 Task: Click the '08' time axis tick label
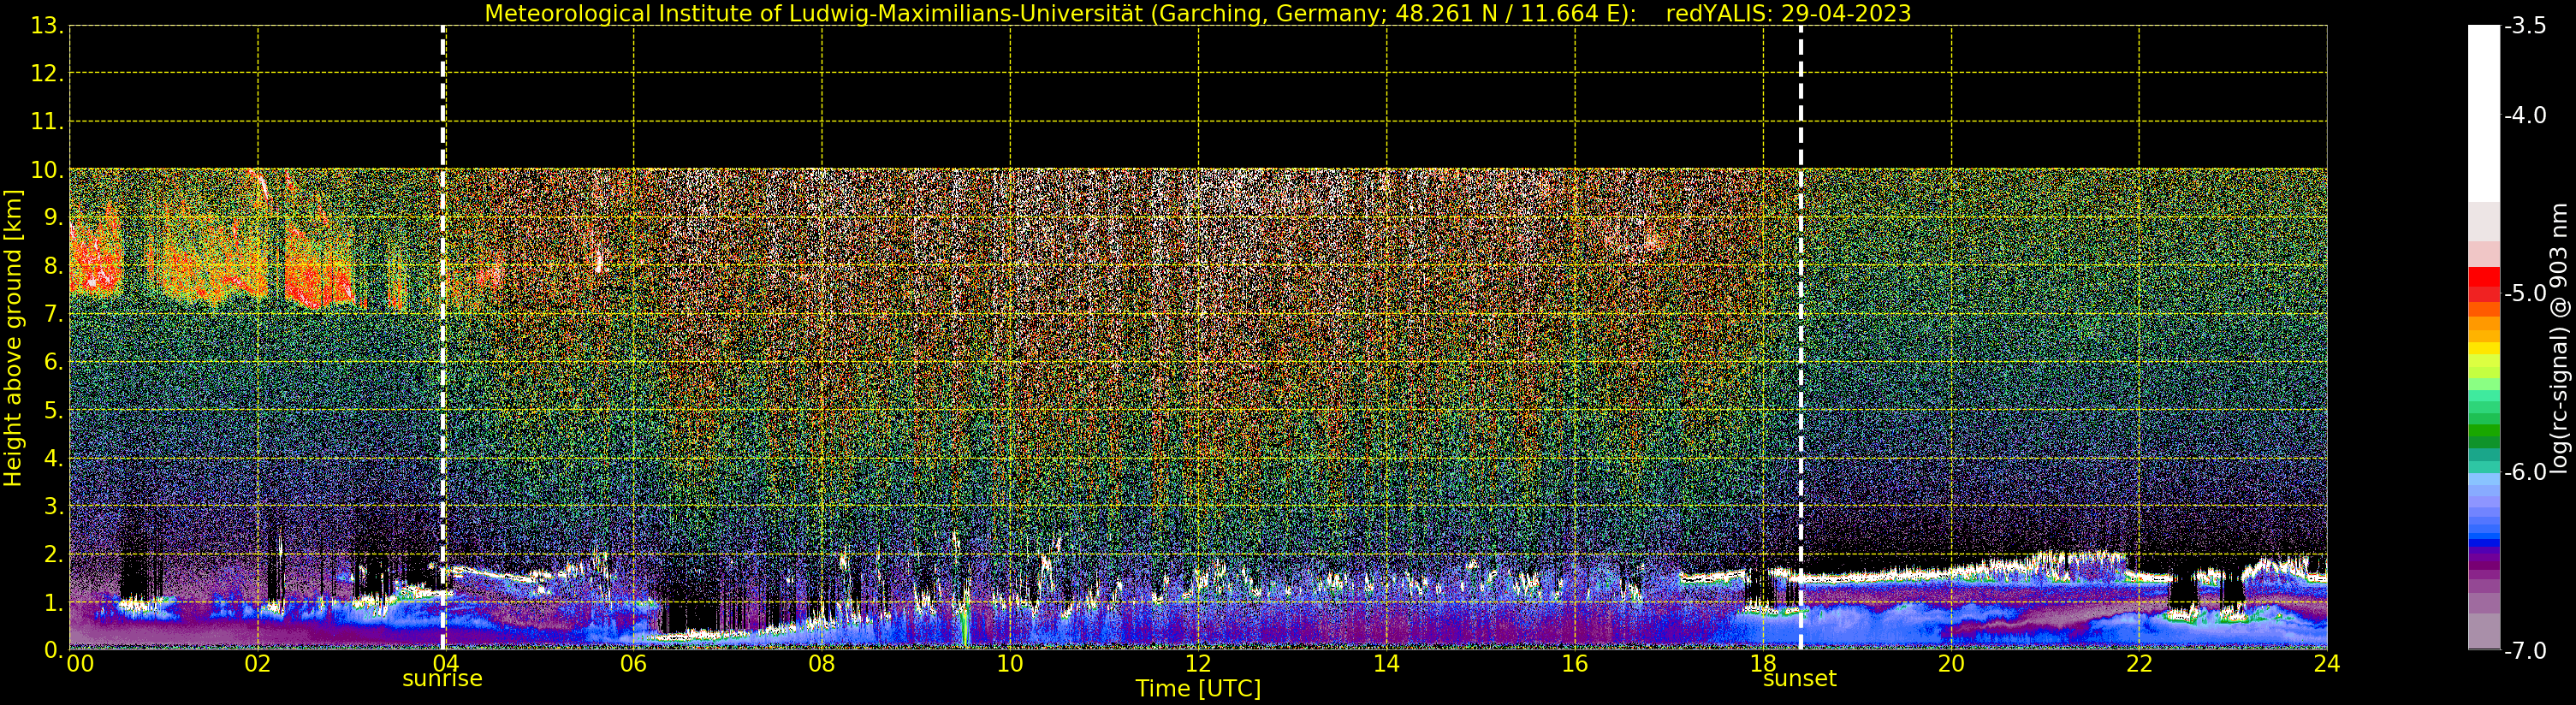coord(822,664)
